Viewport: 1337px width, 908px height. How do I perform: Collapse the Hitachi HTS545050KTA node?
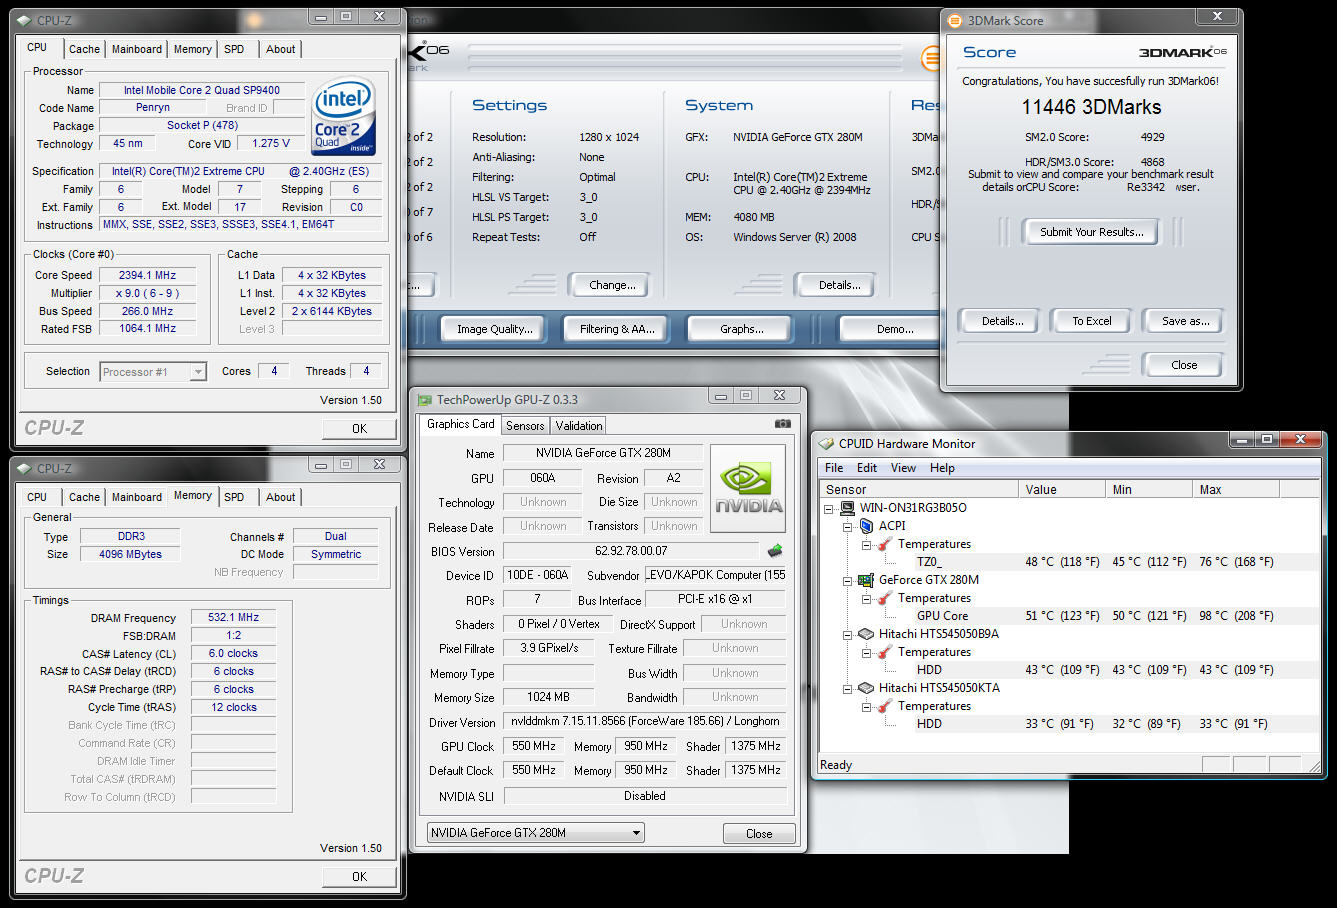tap(848, 688)
